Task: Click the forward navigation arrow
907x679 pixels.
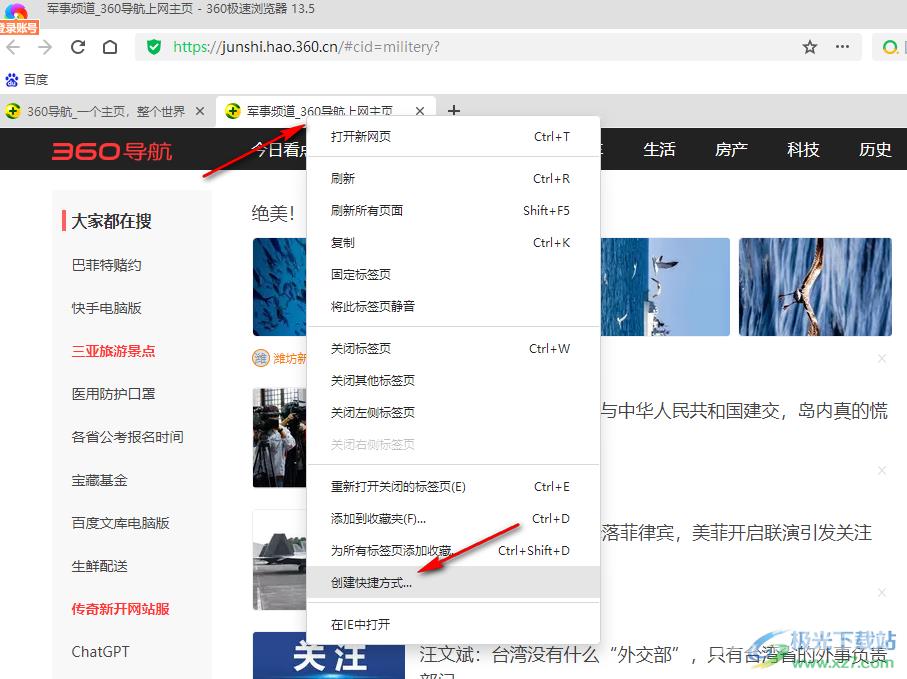Action: pyautogui.click(x=45, y=47)
